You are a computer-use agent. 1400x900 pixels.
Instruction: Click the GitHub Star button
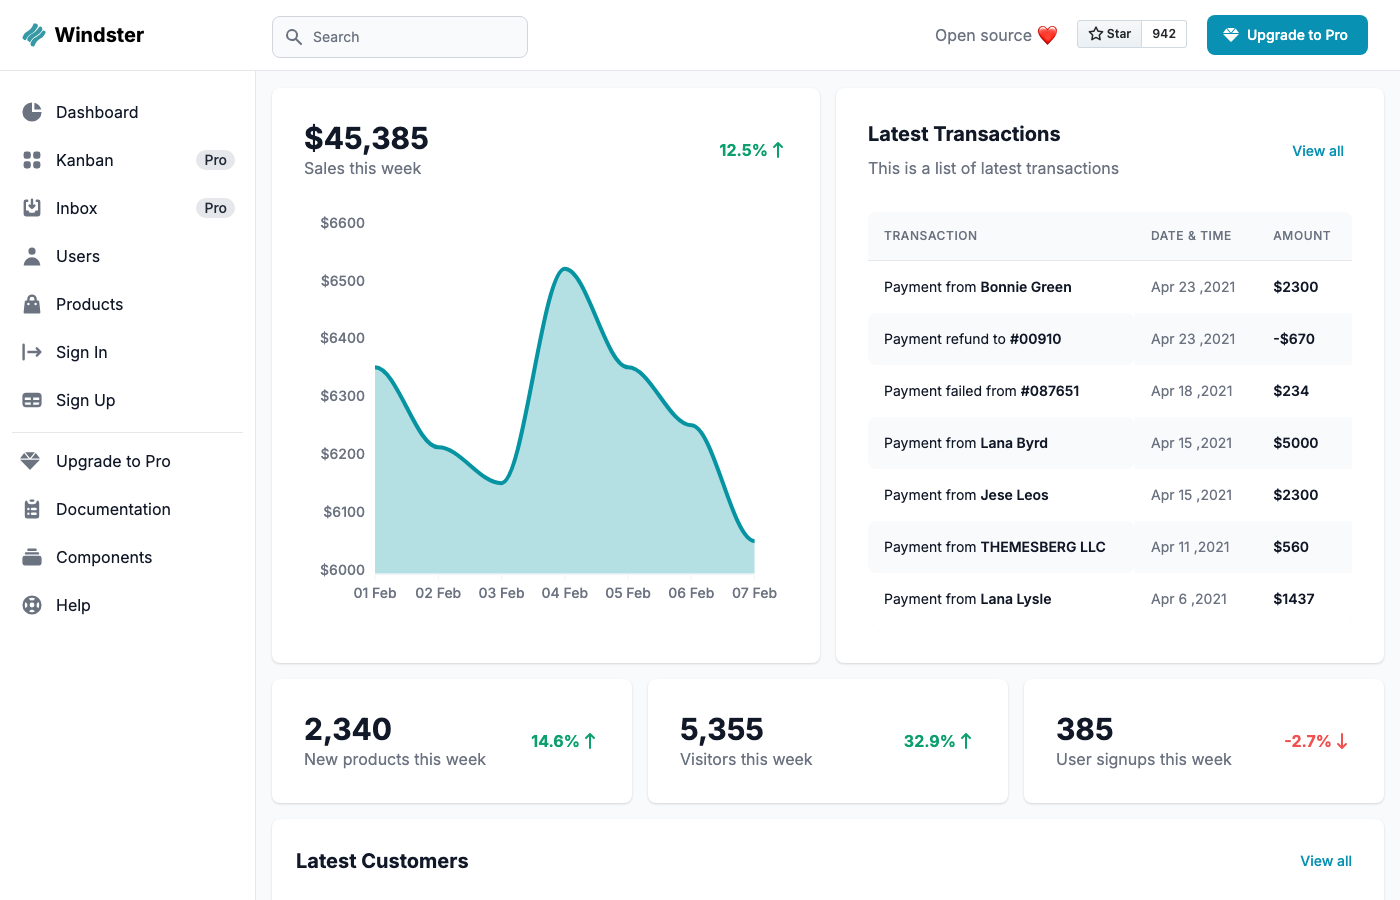[x=1109, y=33]
